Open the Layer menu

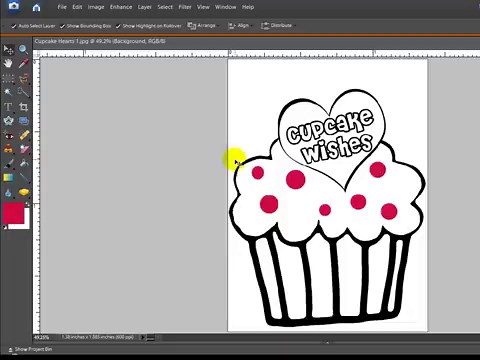144,7
